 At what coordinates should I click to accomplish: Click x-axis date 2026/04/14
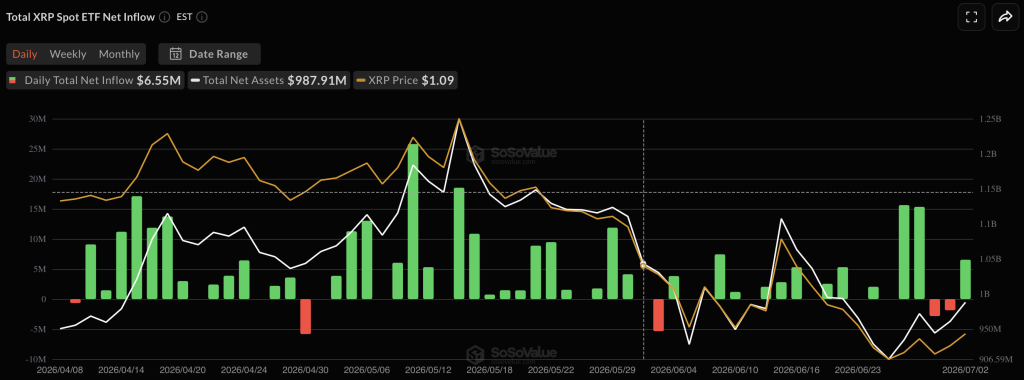tap(121, 369)
